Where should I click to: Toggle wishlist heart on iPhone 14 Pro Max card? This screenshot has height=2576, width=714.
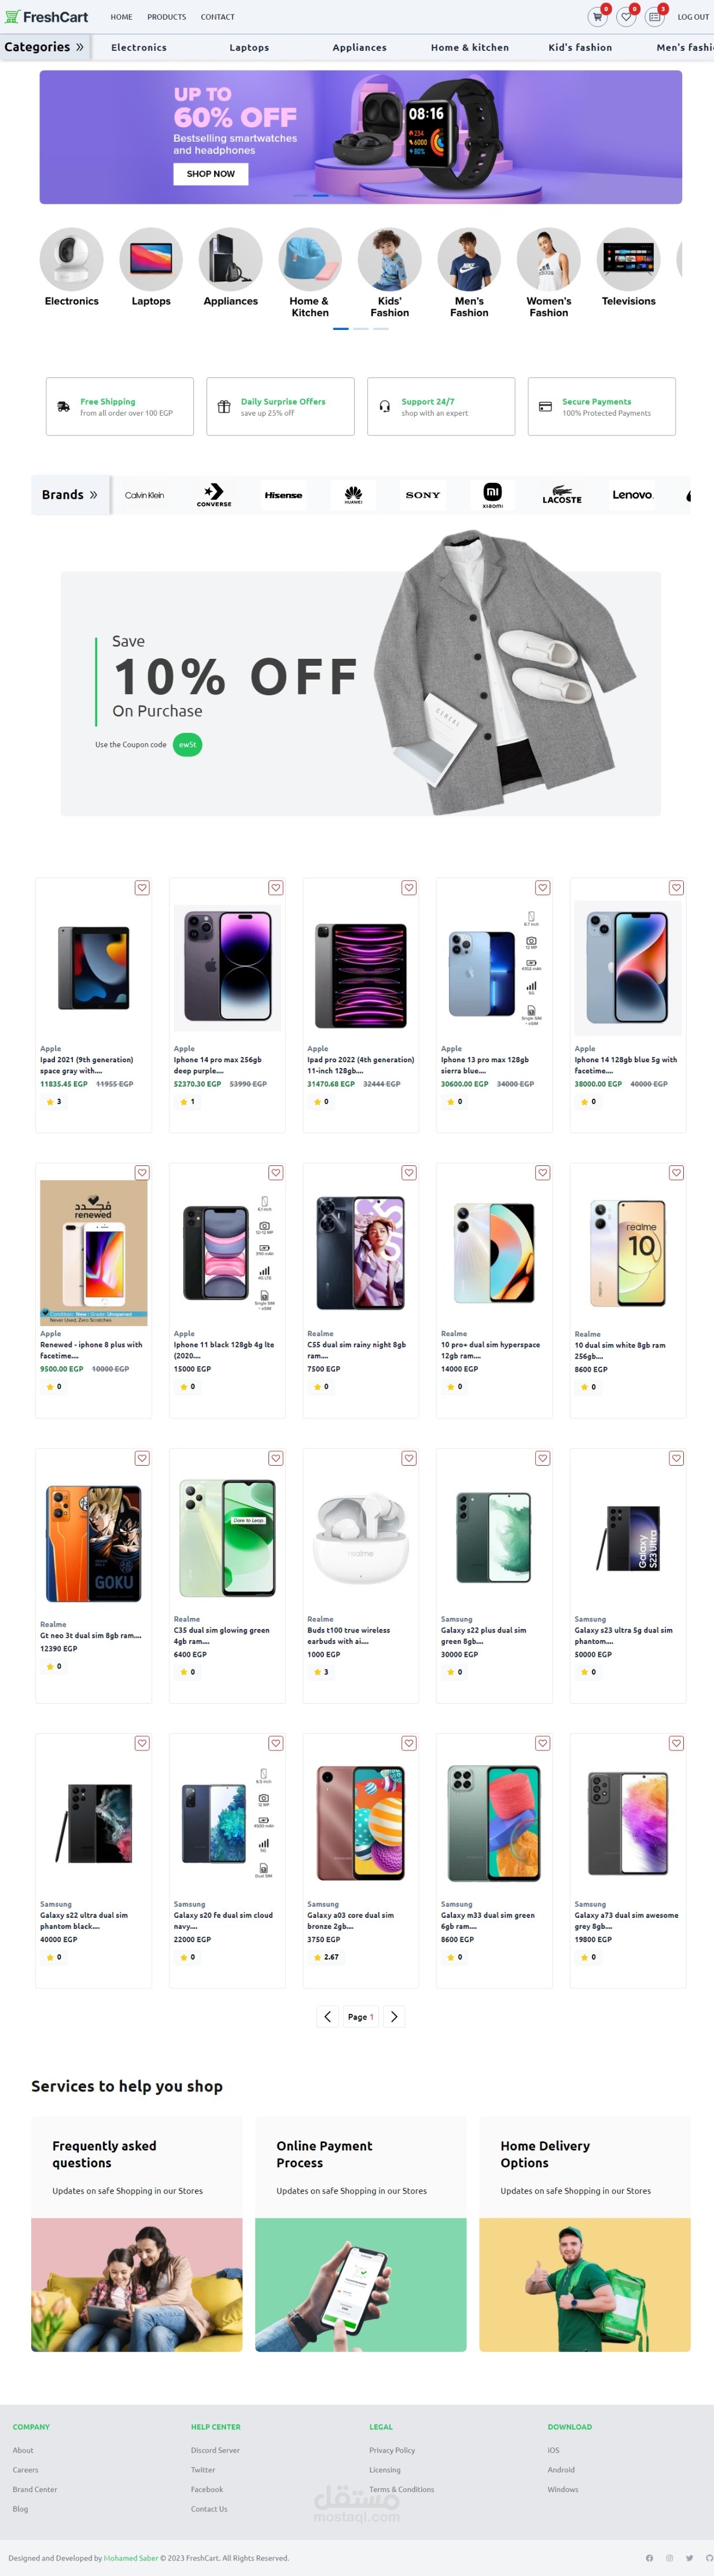click(x=276, y=887)
